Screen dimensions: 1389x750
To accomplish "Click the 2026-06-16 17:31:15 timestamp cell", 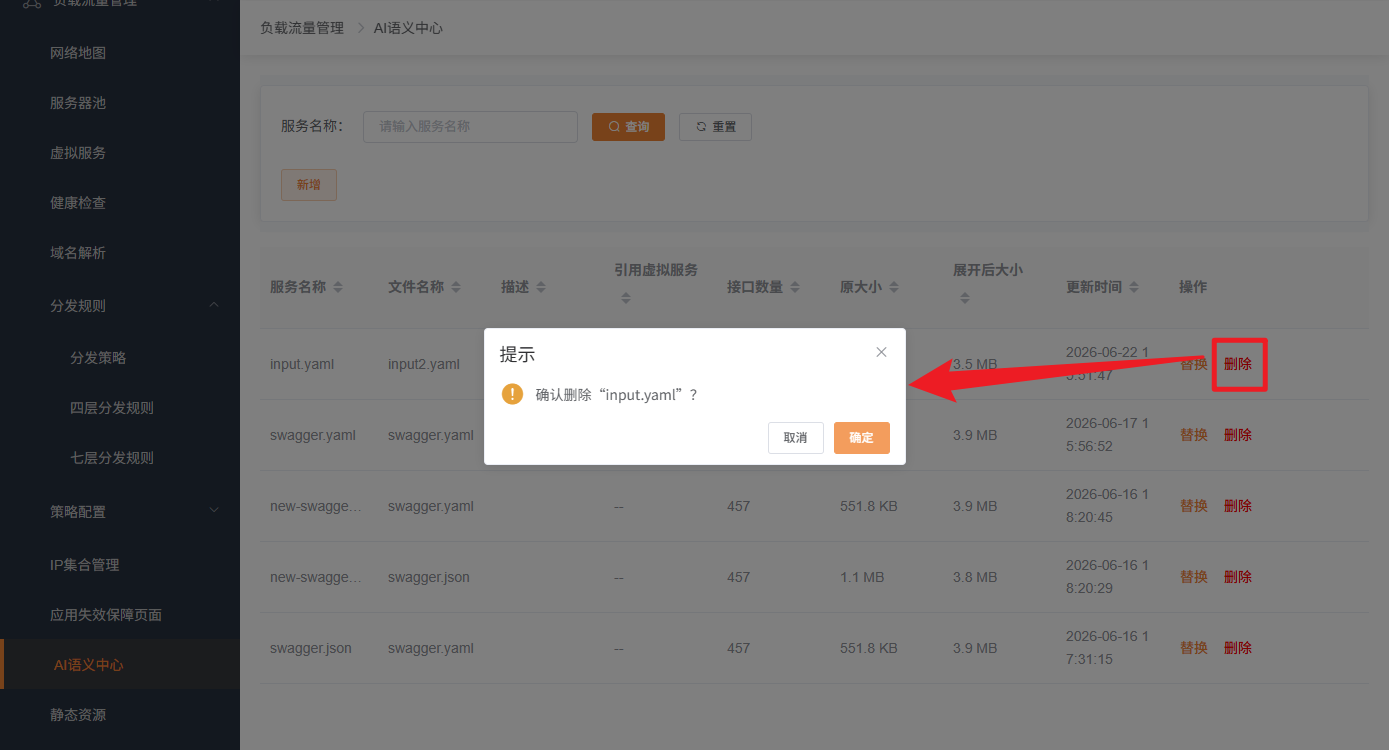I will (1107, 648).
